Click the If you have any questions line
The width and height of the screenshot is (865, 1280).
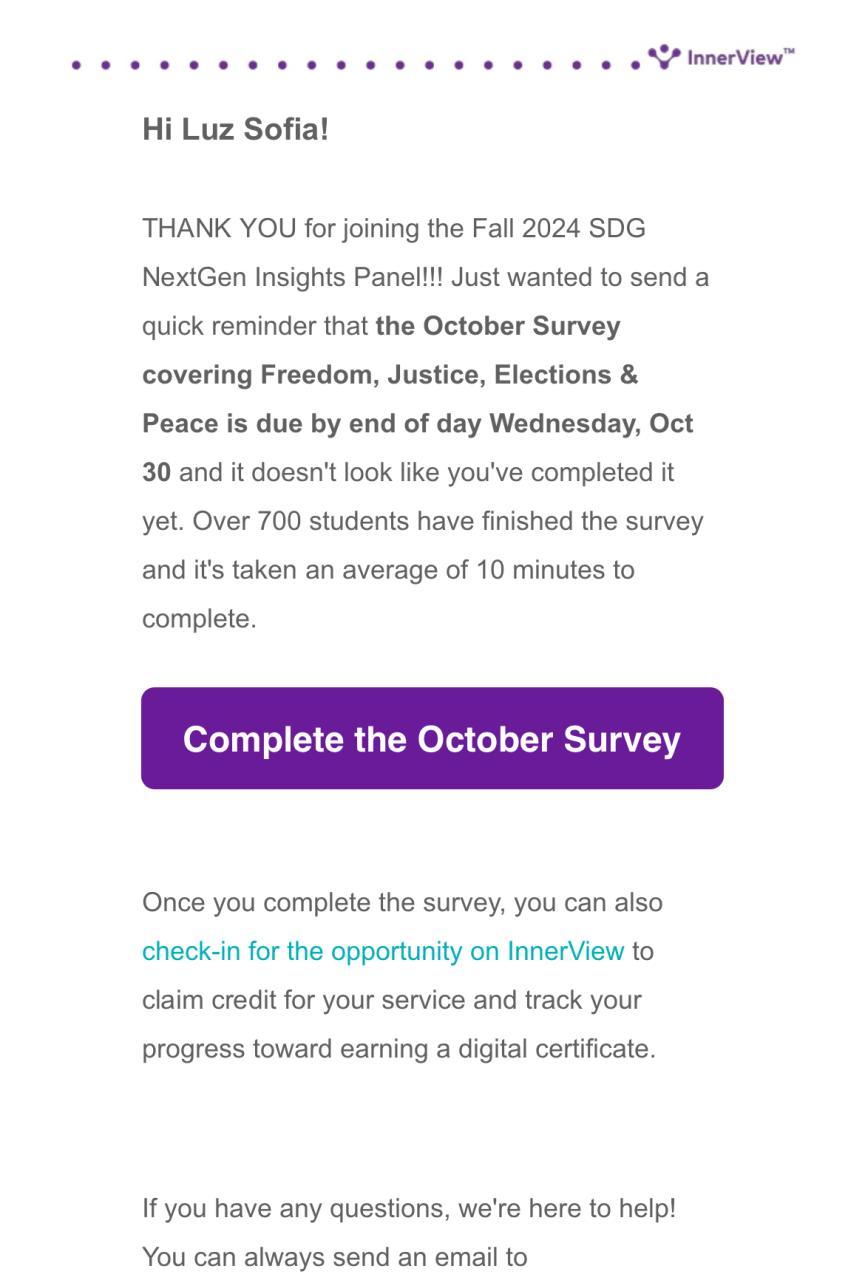409,1208
